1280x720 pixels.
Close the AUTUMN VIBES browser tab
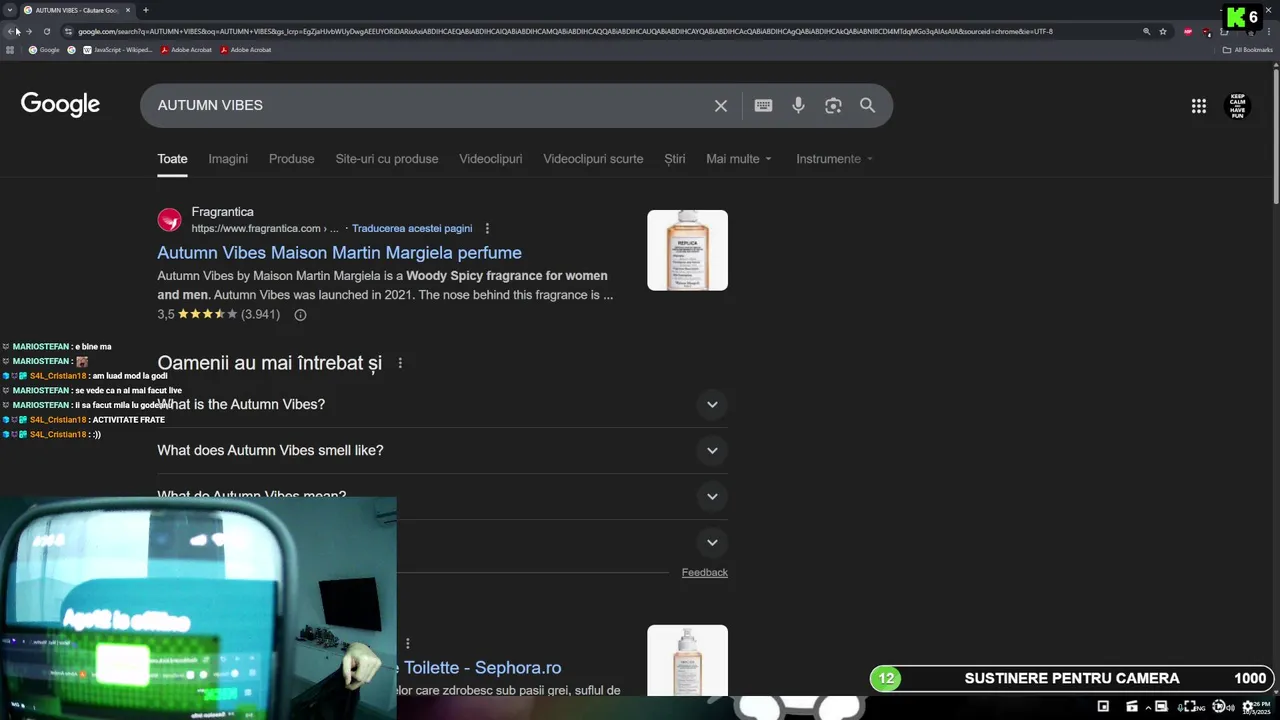point(128,10)
